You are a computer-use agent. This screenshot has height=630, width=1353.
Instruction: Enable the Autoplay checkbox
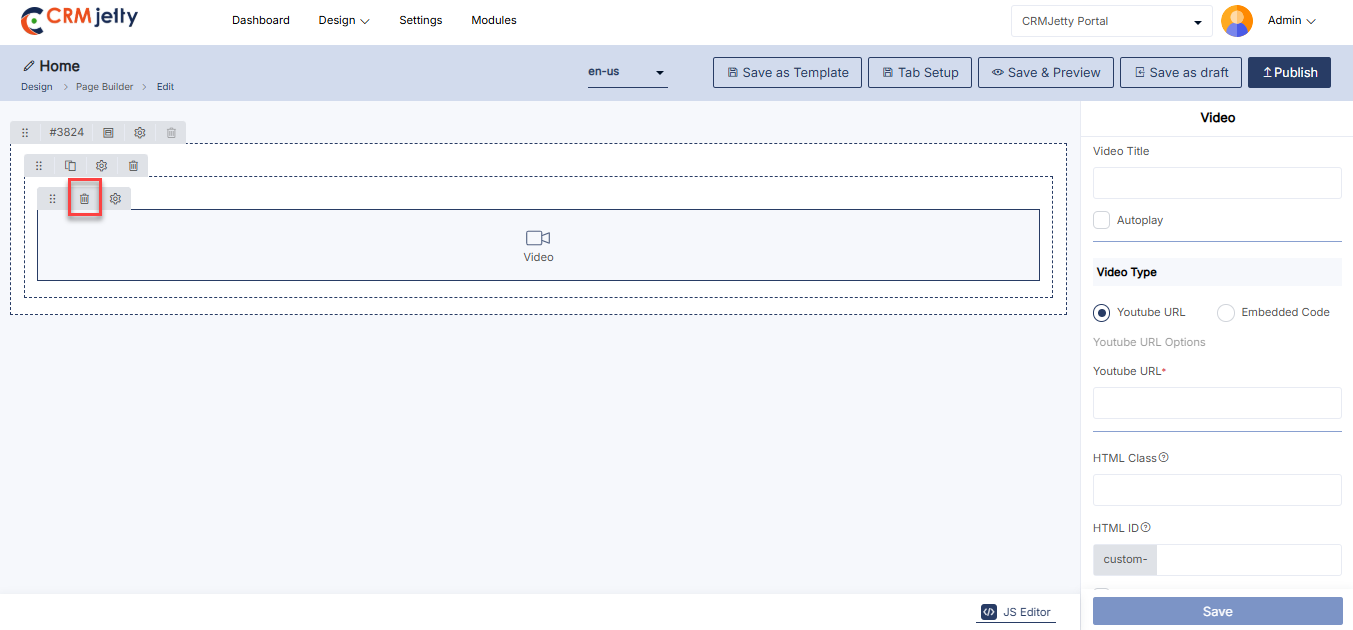(x=1102, y=220)
